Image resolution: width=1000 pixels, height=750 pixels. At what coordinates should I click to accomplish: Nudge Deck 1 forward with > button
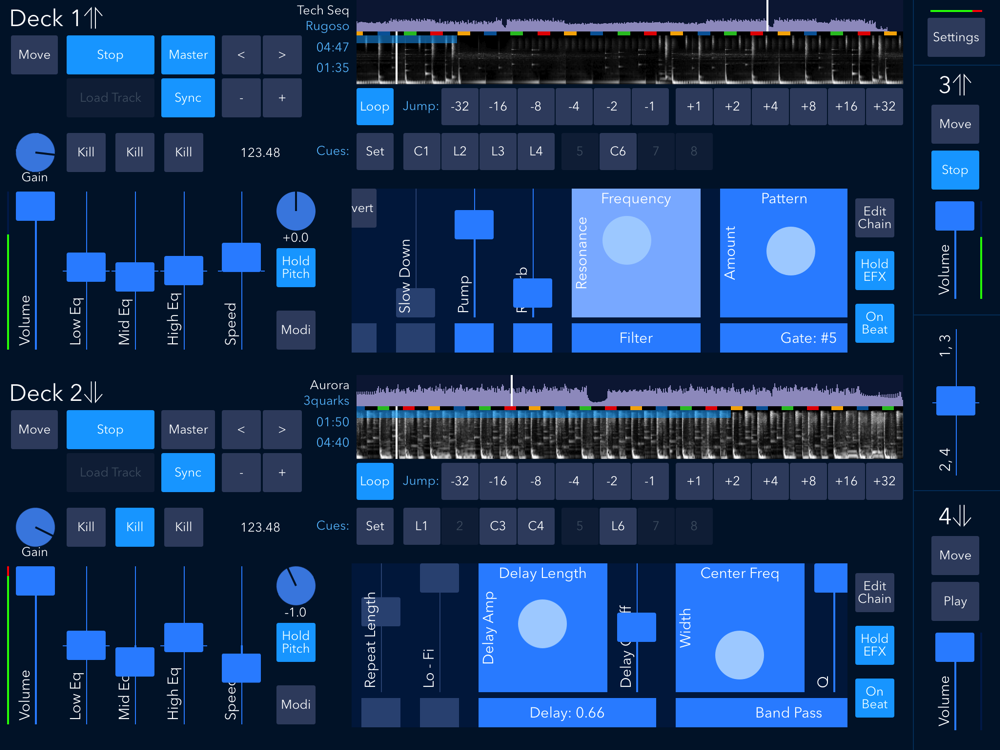click(x=282, y=55)
